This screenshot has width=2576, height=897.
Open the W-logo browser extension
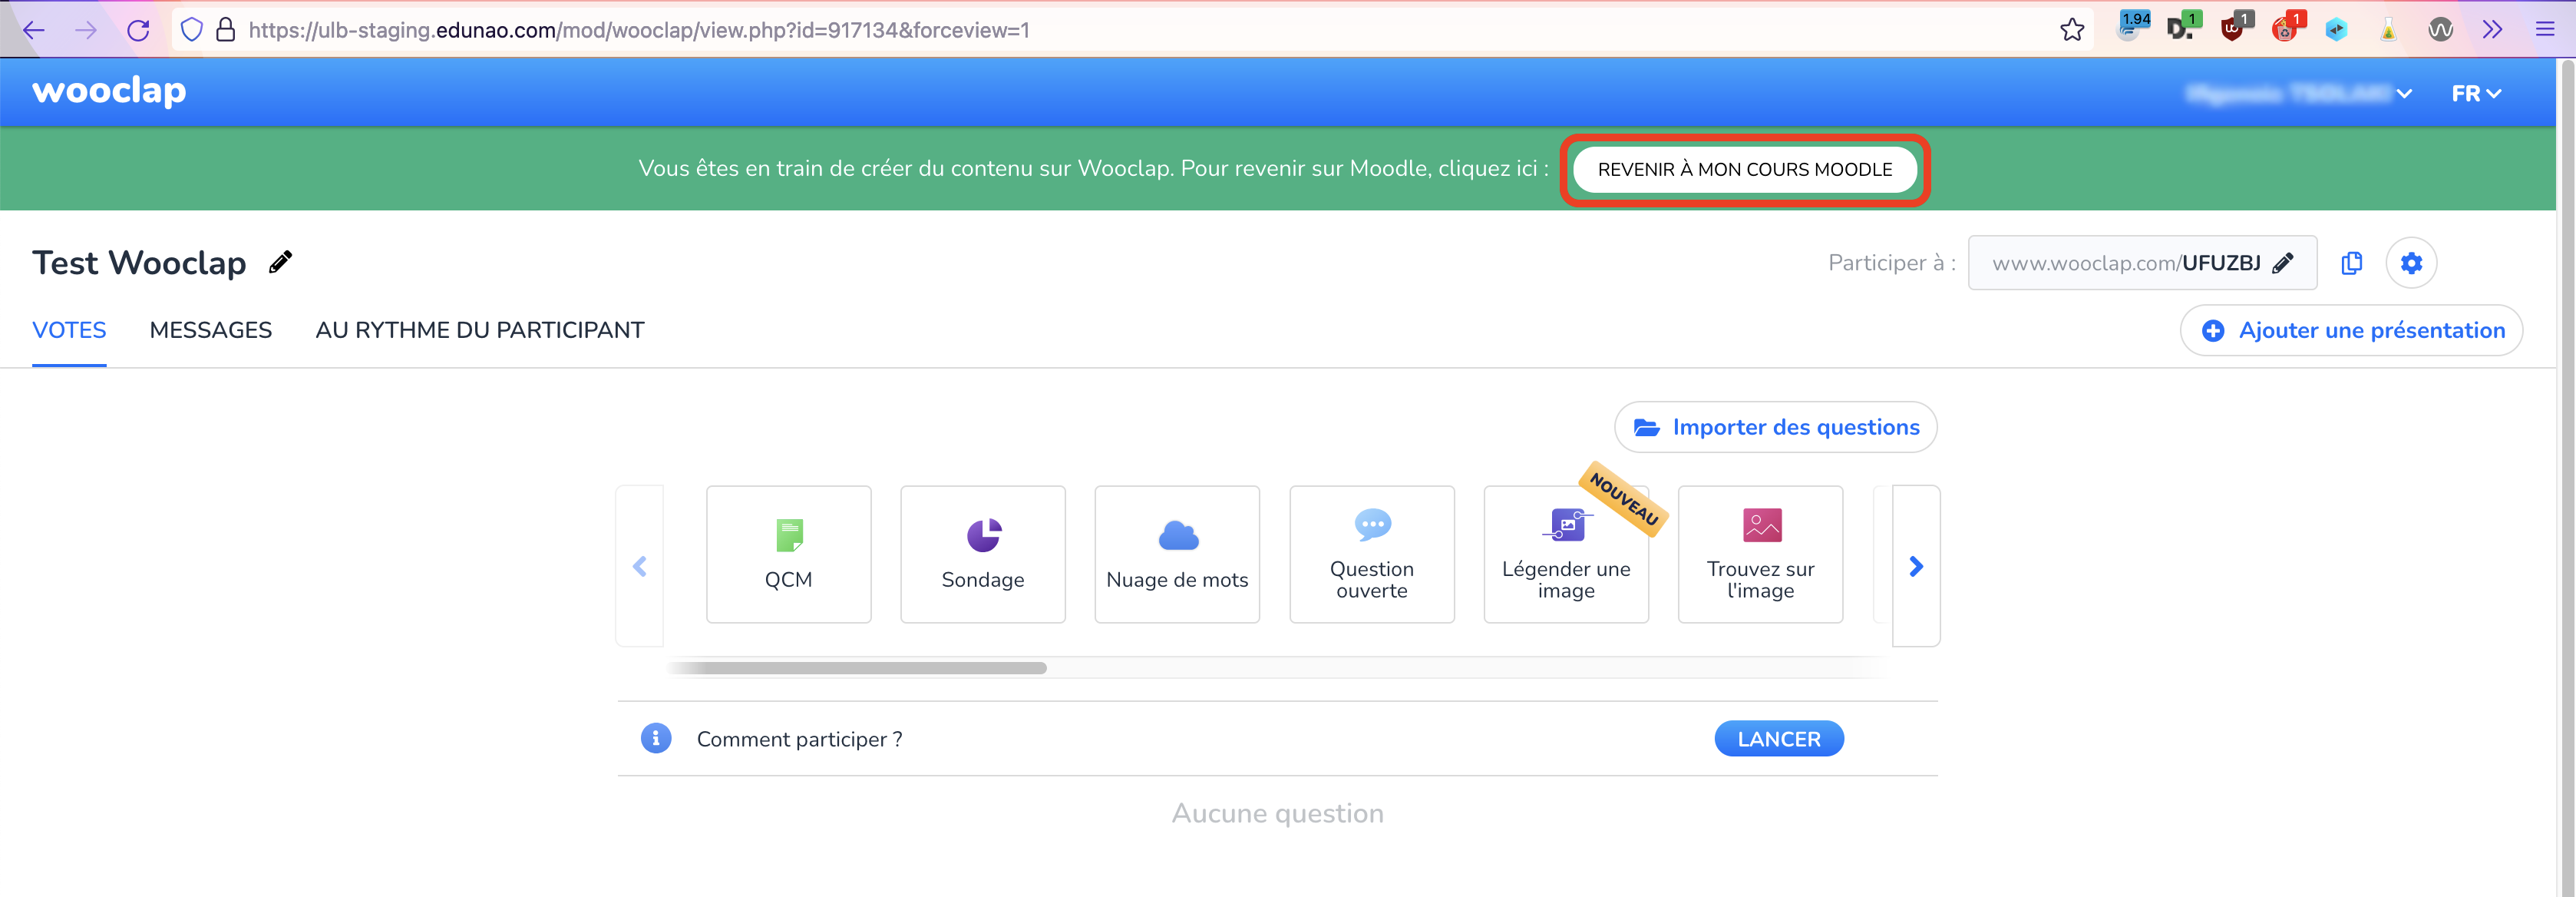[x=2440, y=30]
